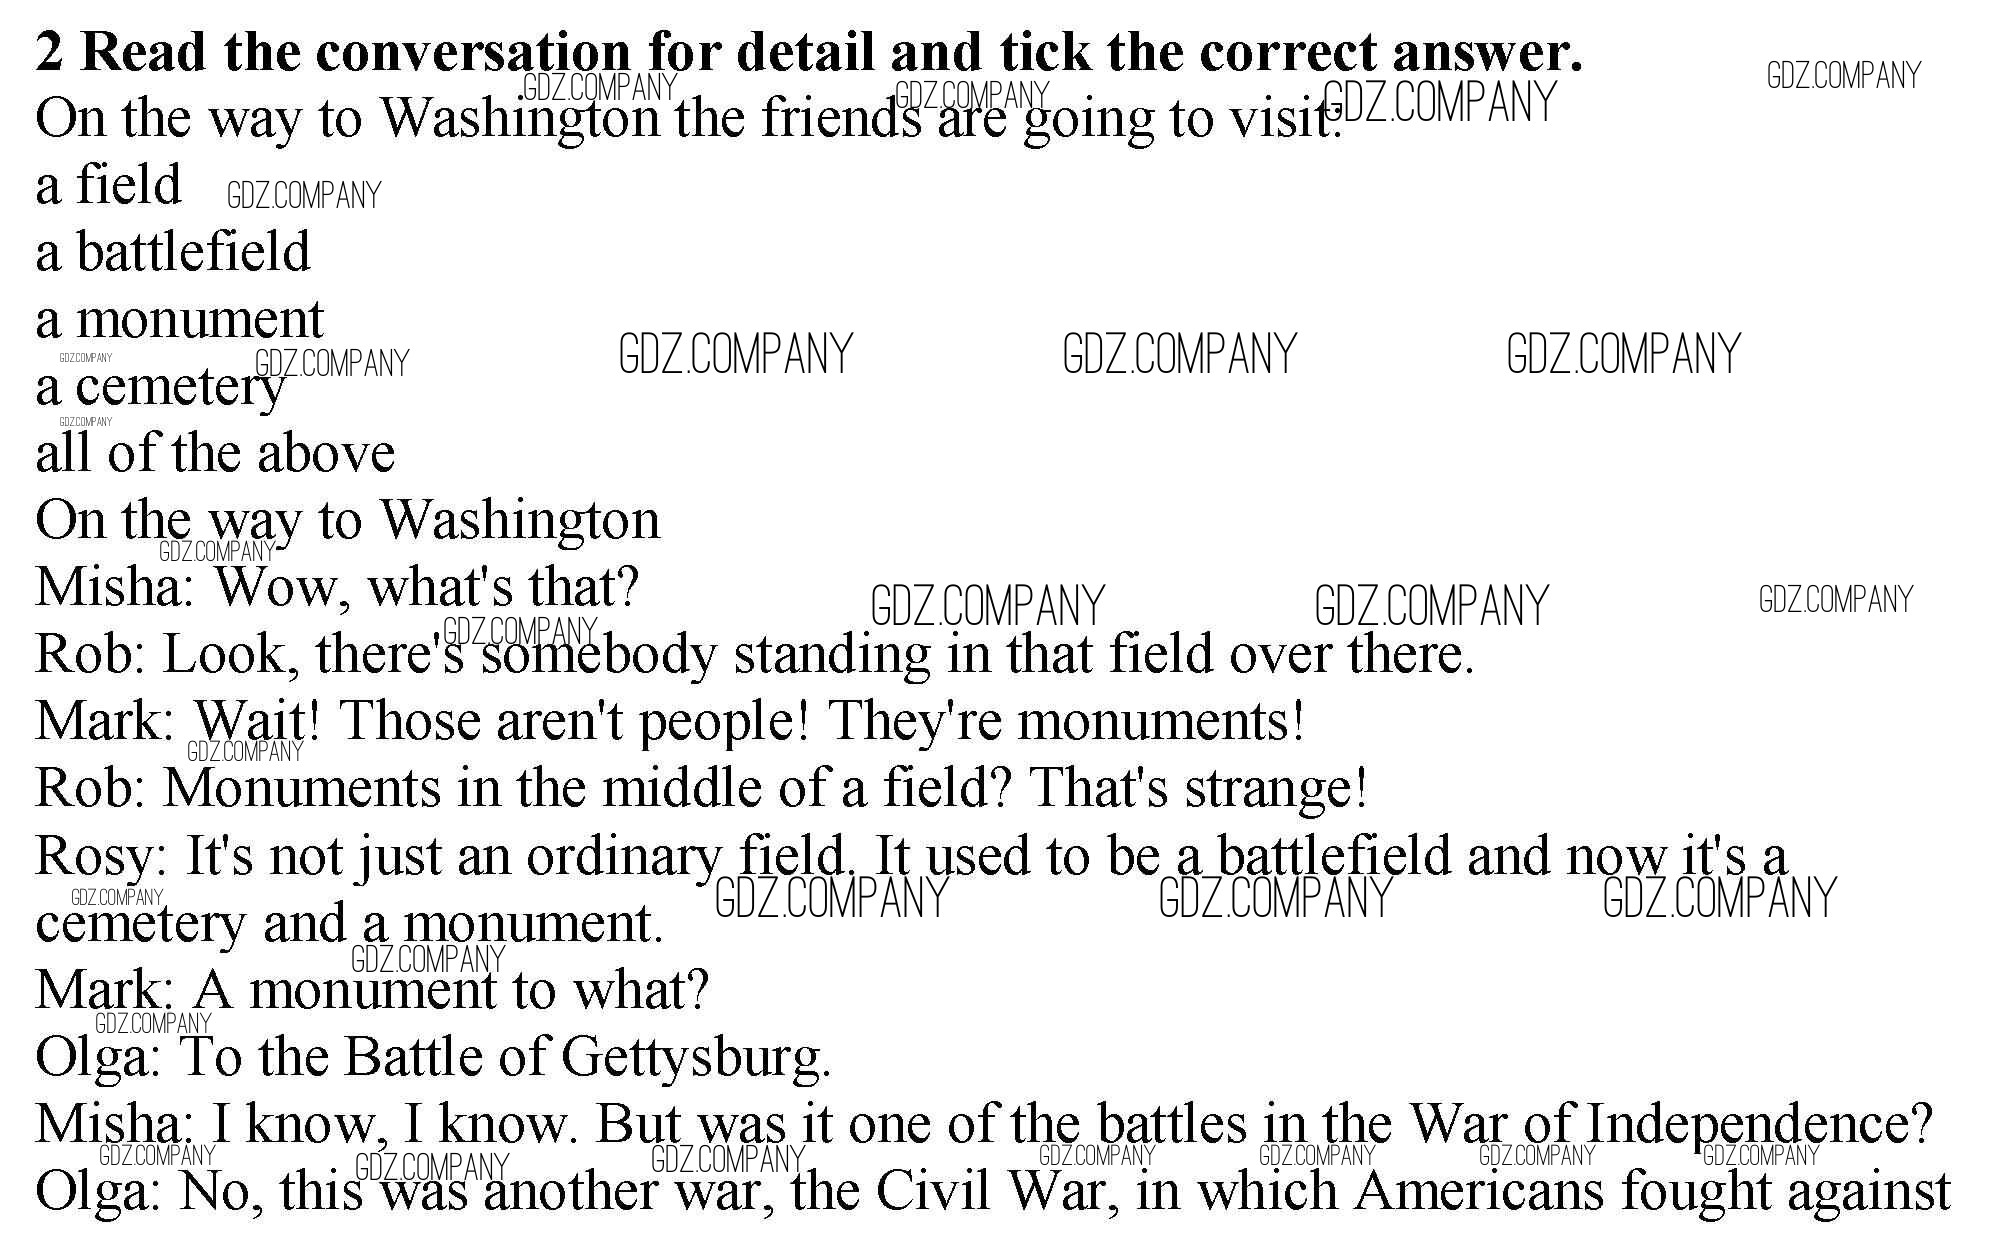The height and width of the screenshot is (1248, 2011).
Task: Click the "On the way to Washington" dialogue title
Action: click(x=348, y=521)
